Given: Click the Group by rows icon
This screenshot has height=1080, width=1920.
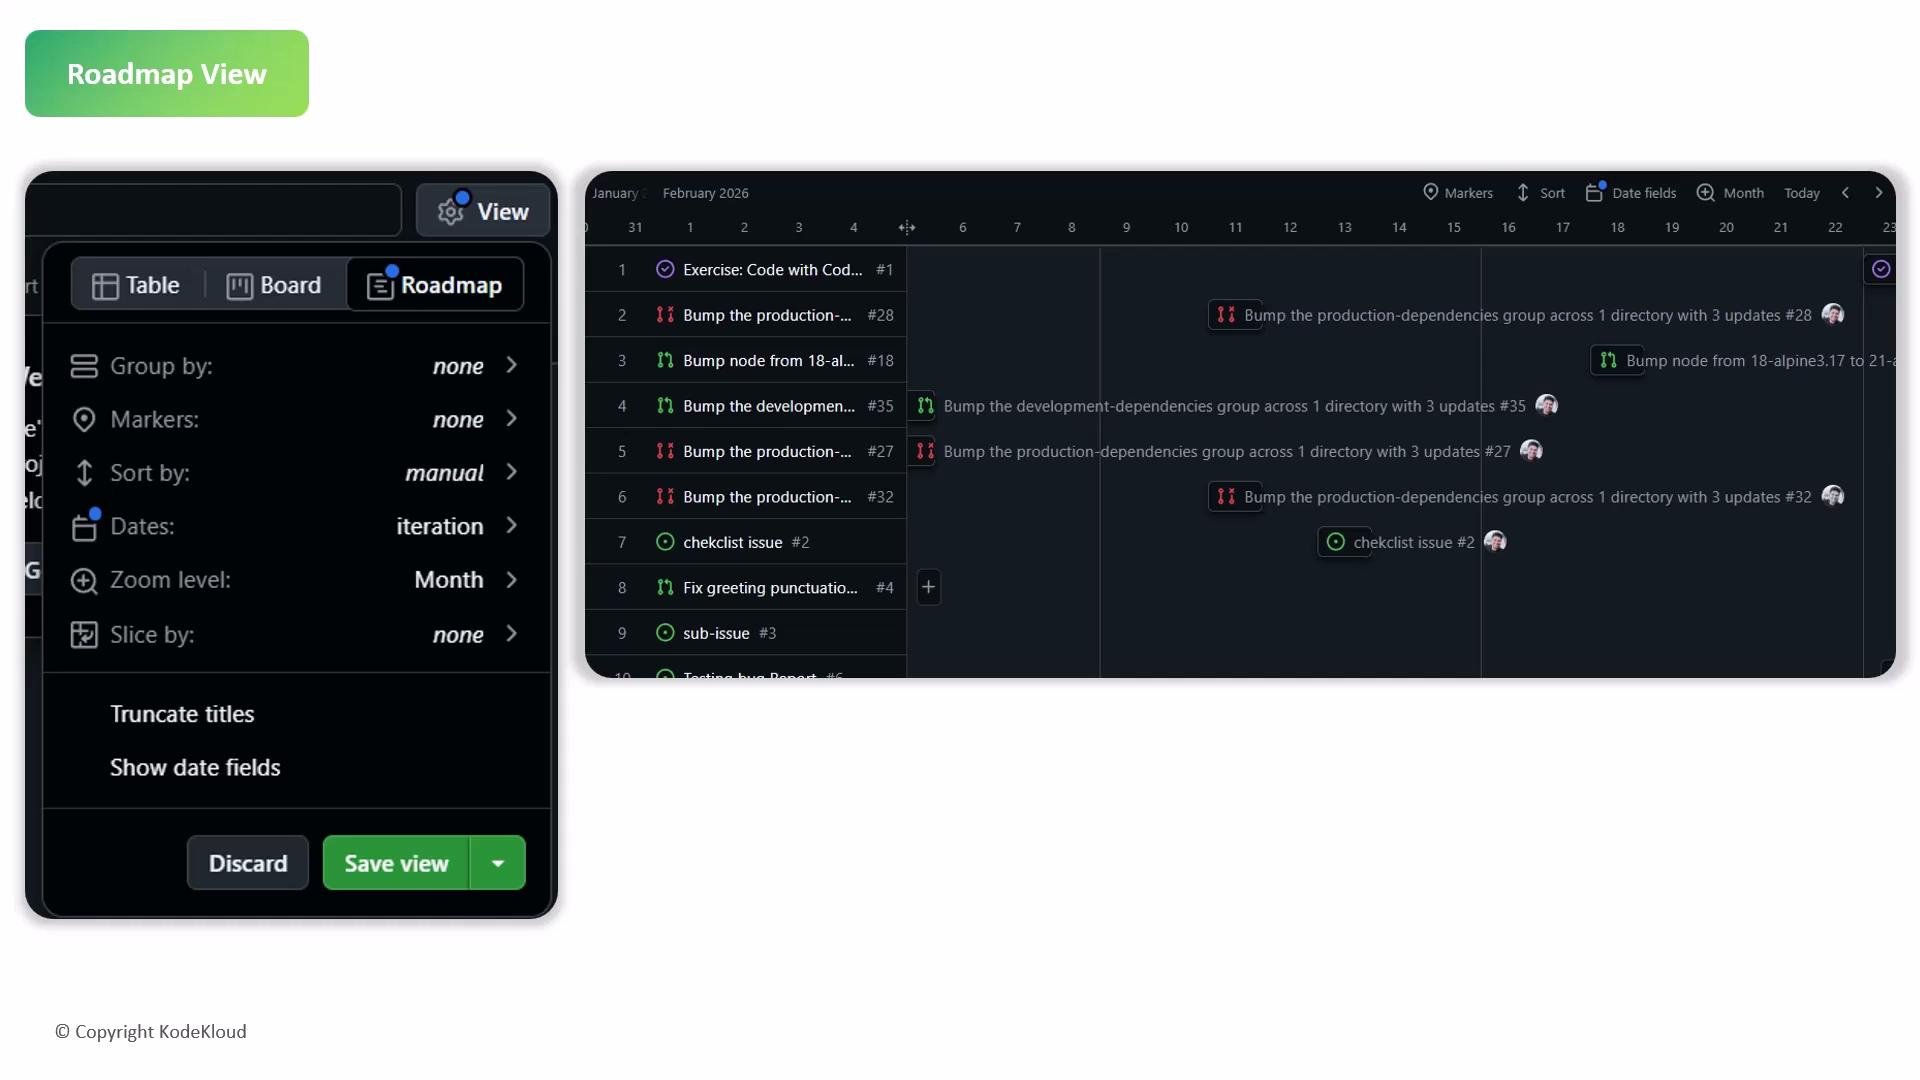Looking at the screenshot, I should [x=84, y=366].
